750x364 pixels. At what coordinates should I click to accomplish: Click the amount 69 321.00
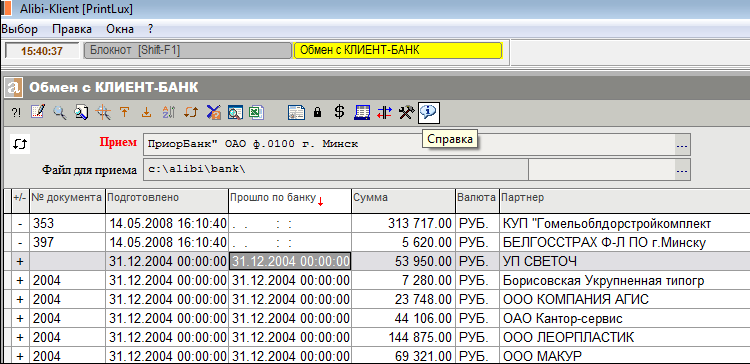424,356
